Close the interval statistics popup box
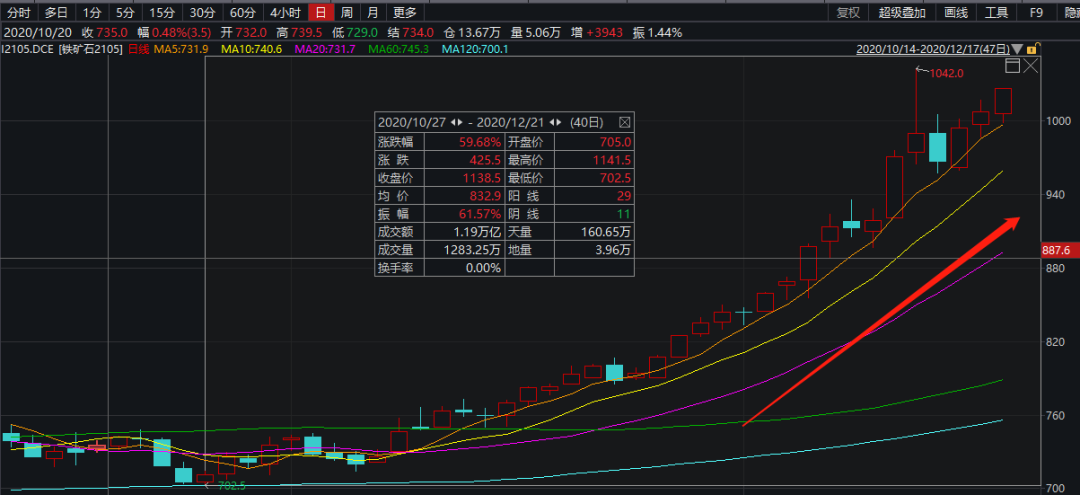Screen dimensions: 1080x495 coord(625,123)
